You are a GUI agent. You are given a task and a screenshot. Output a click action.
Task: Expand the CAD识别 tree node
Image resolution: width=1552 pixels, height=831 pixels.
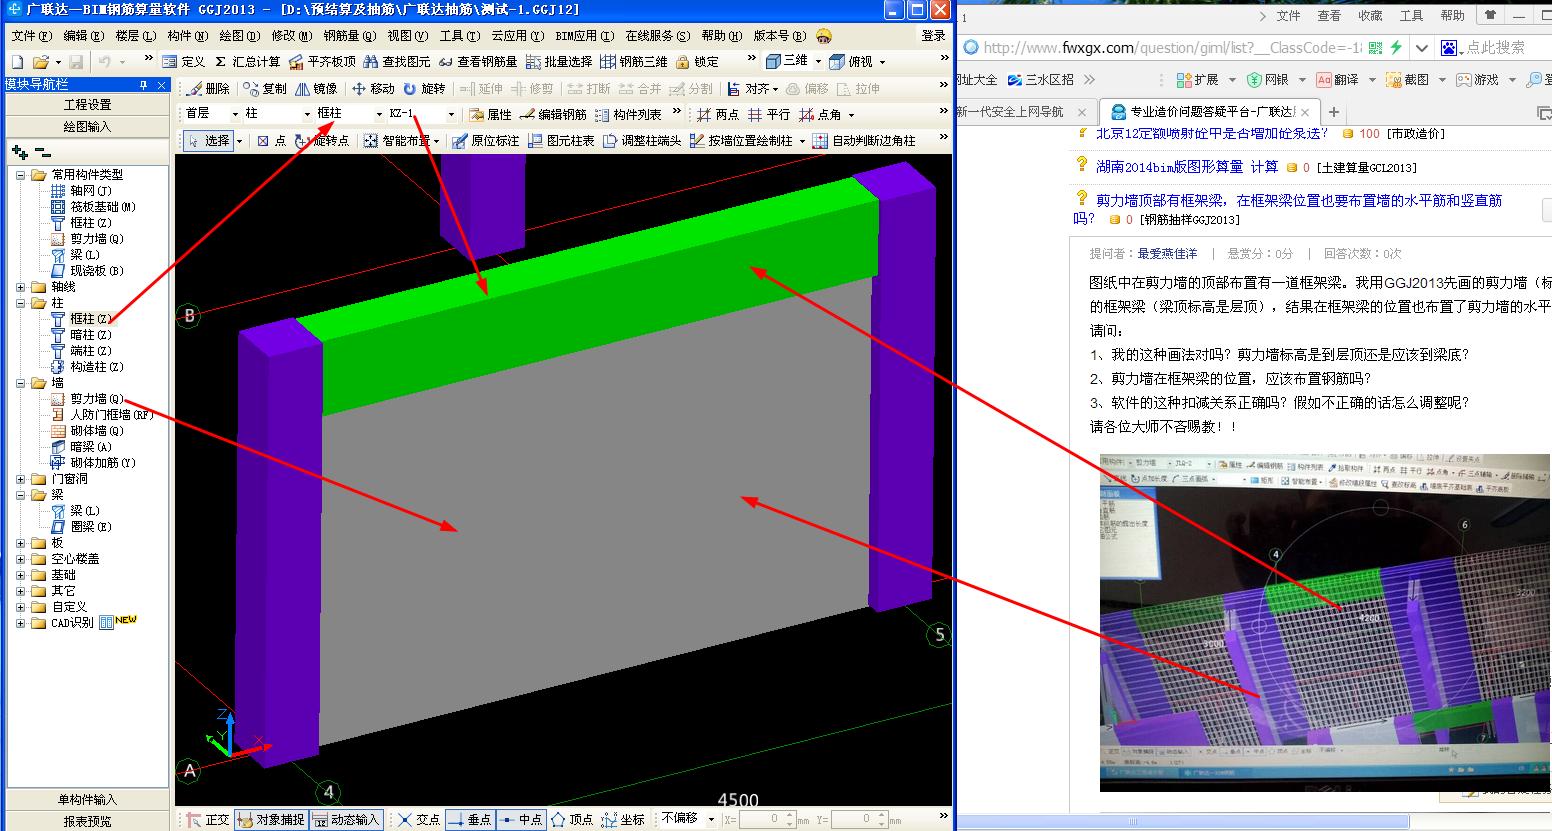tap(21, 623)
